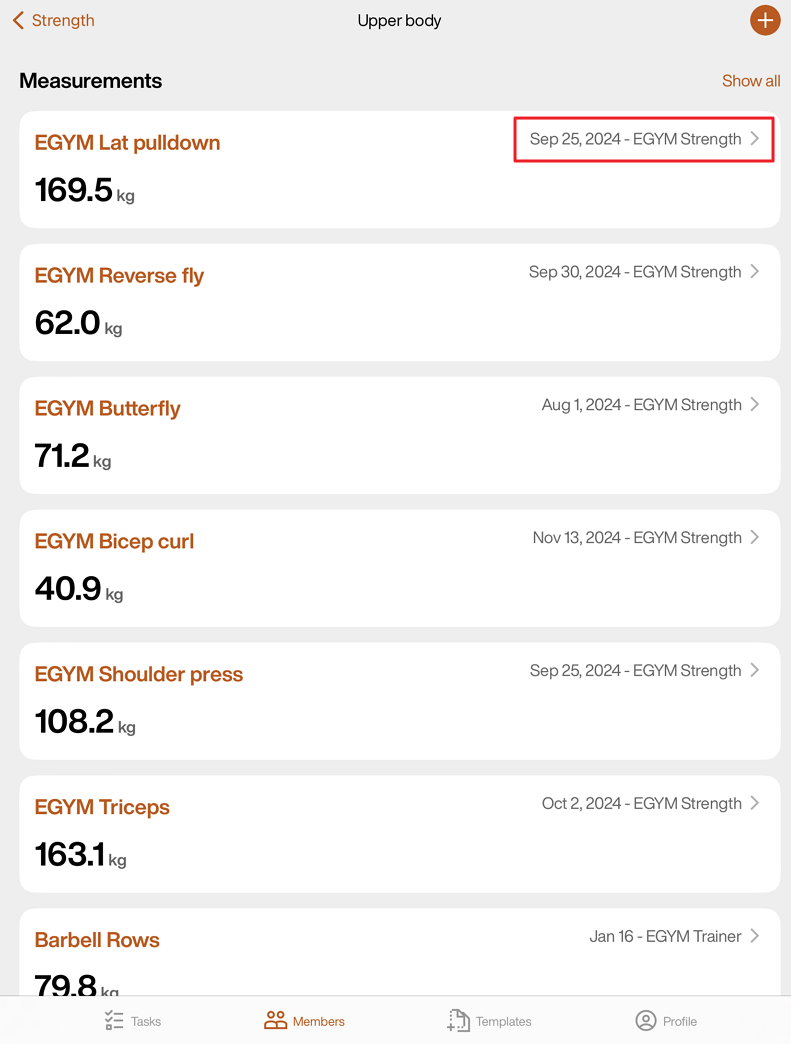Click the Profile person icon
This screenshot has width=791, height=1044.
646,1020
